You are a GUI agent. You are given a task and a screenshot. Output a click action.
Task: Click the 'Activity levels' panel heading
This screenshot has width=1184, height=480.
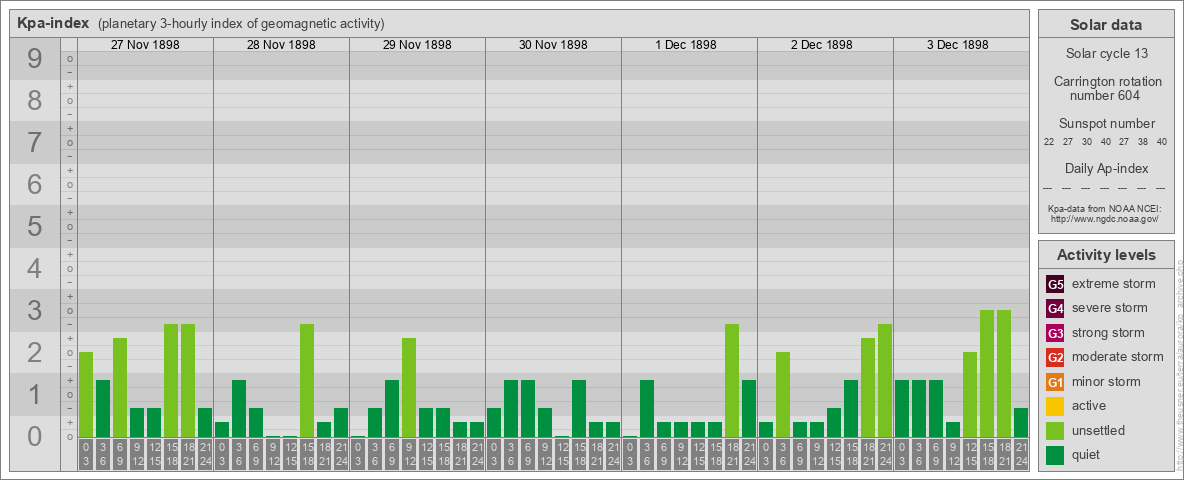pyautogui.click(x=1106, y=255)
